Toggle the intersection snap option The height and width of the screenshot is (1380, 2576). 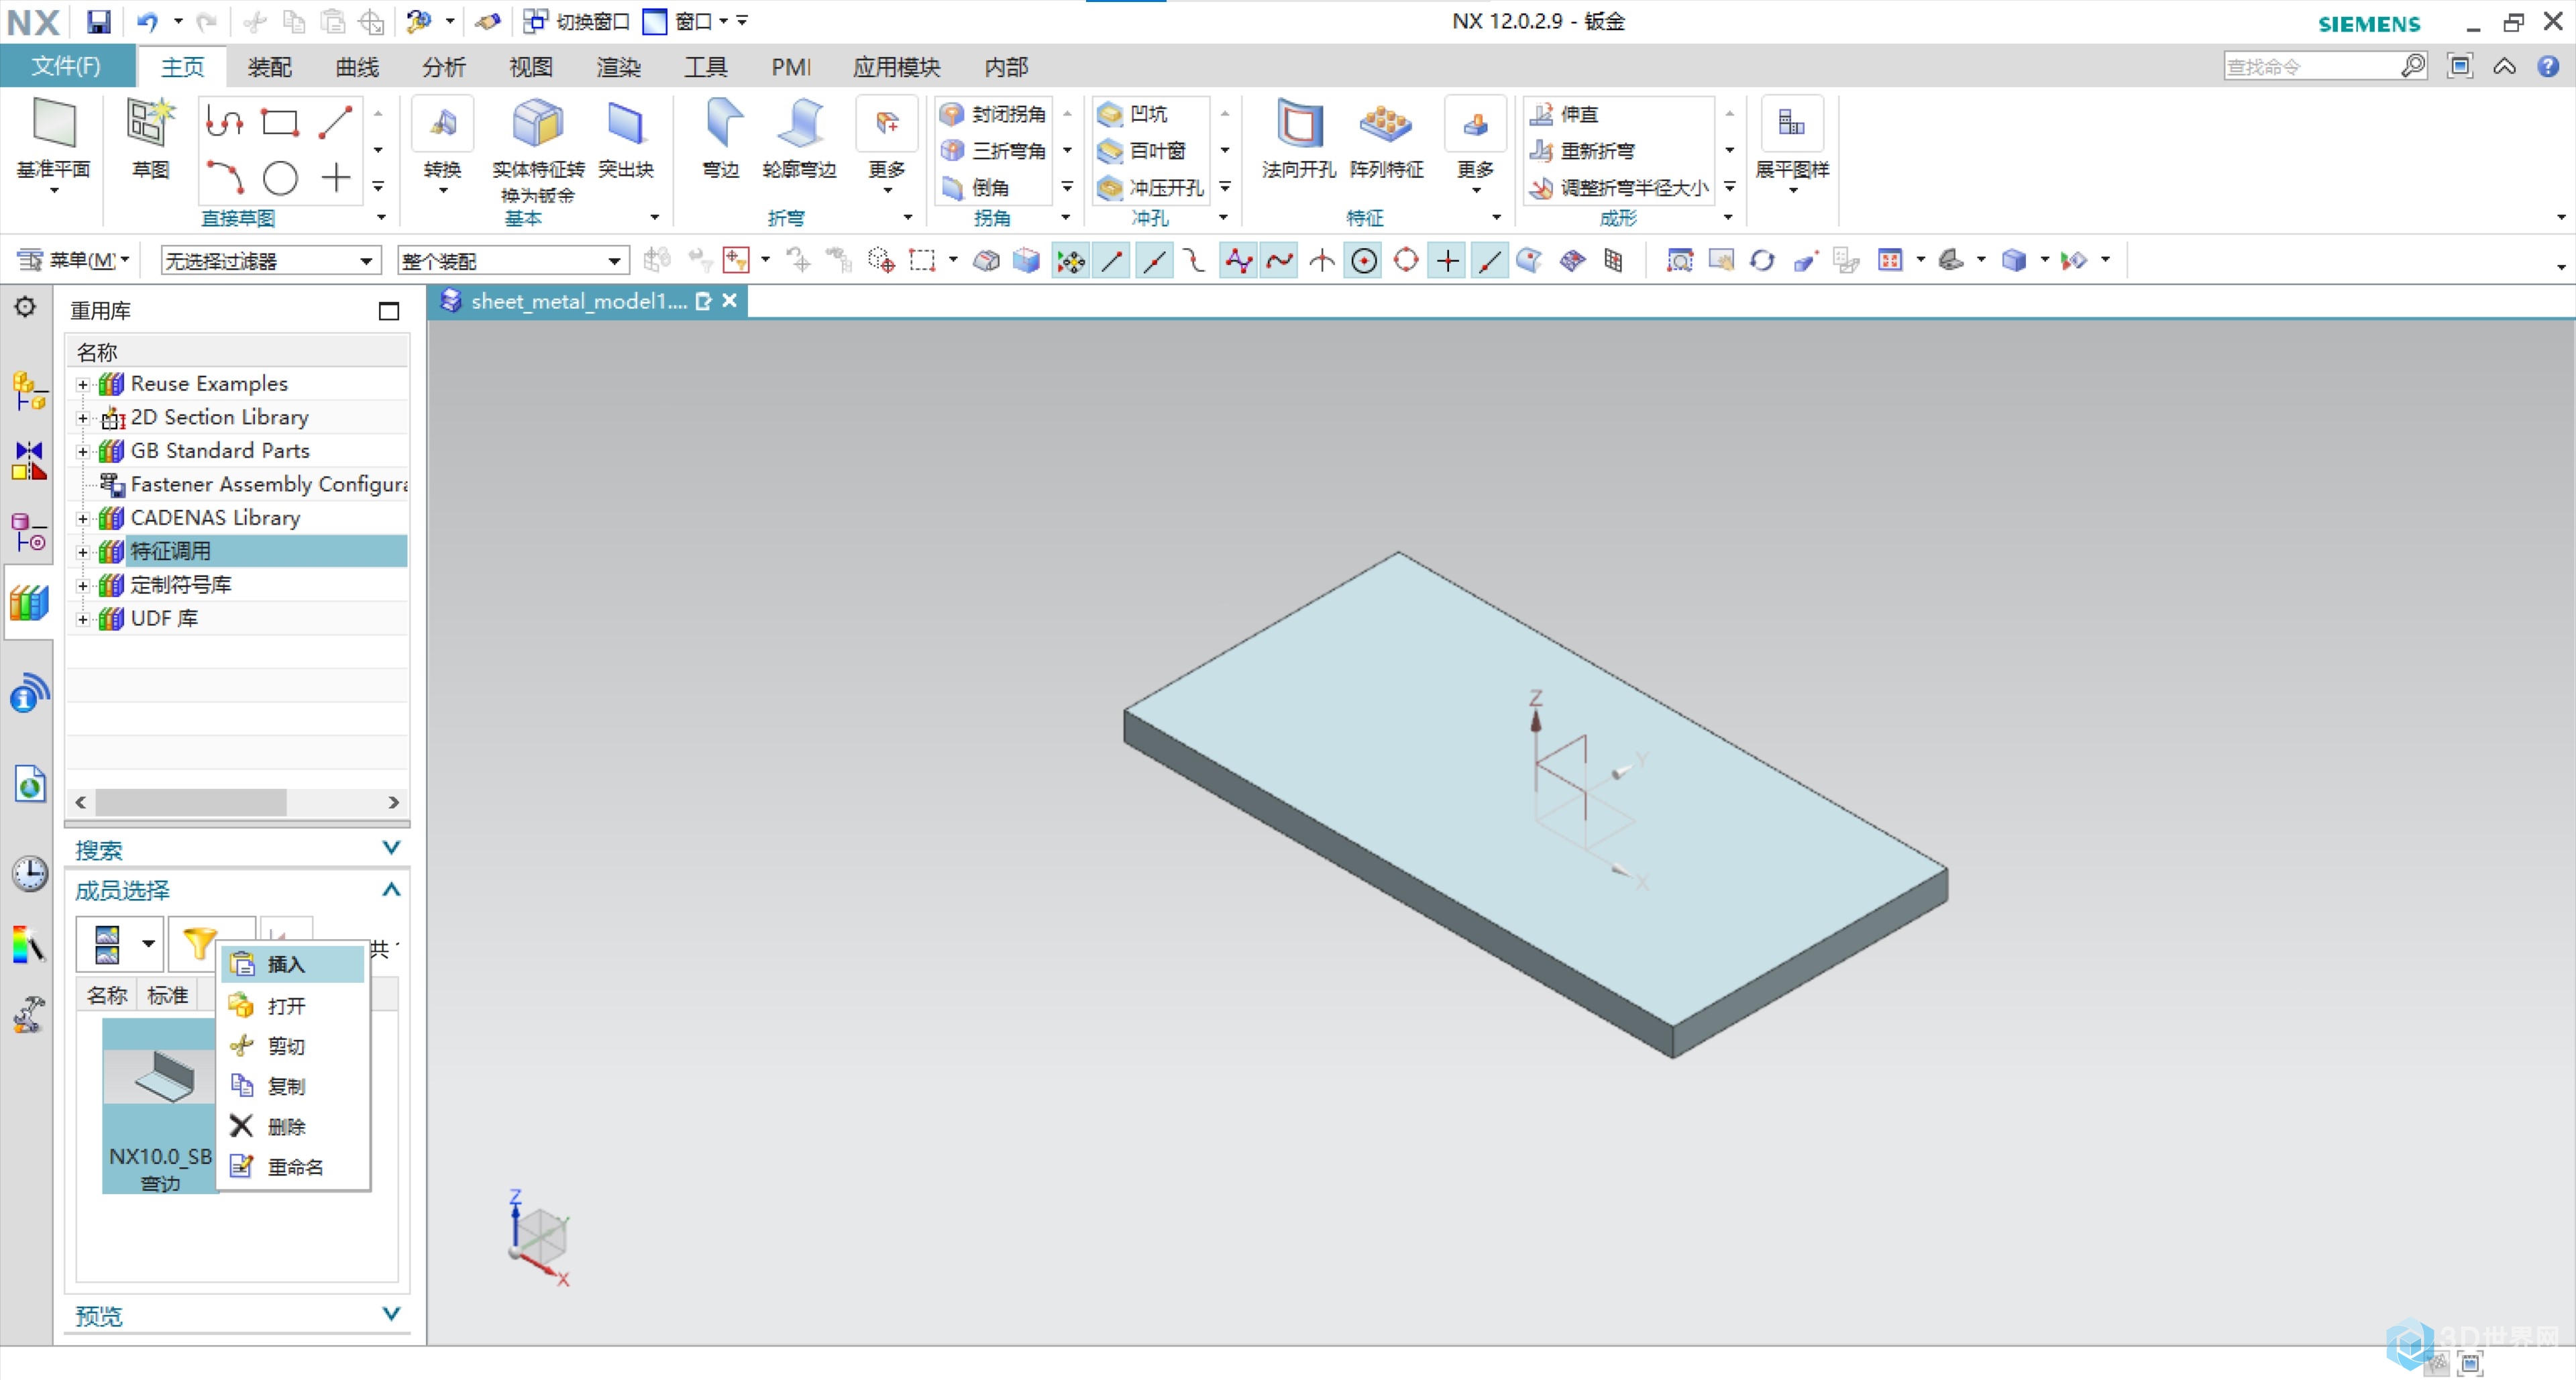(x=1322, y=261)
